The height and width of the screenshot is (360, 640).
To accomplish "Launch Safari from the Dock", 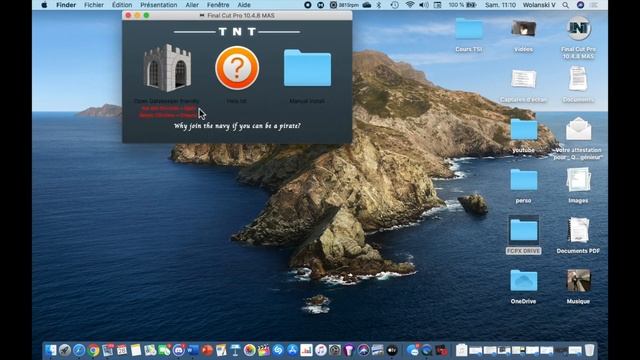I will tap(79, 350).
